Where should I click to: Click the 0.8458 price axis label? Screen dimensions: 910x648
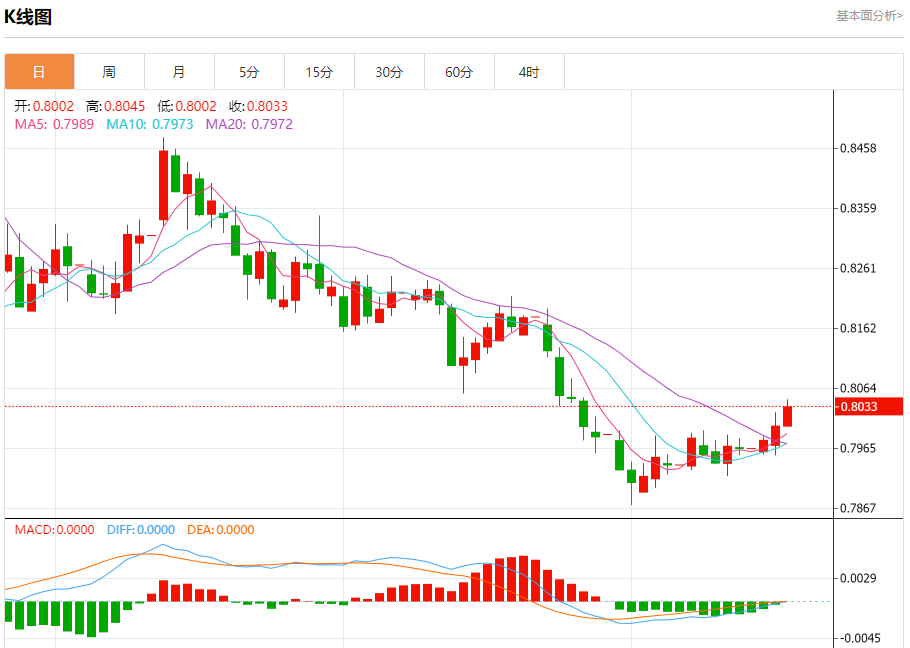[858, 149]
